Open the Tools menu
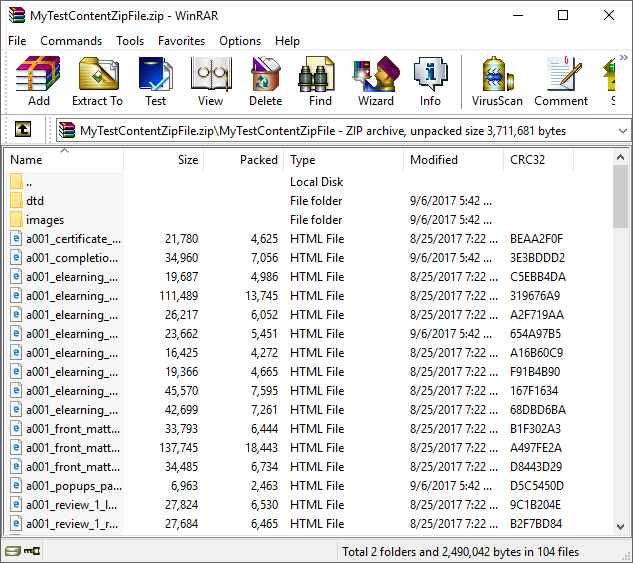Screen dimensions: 633x563 (130, 41)
